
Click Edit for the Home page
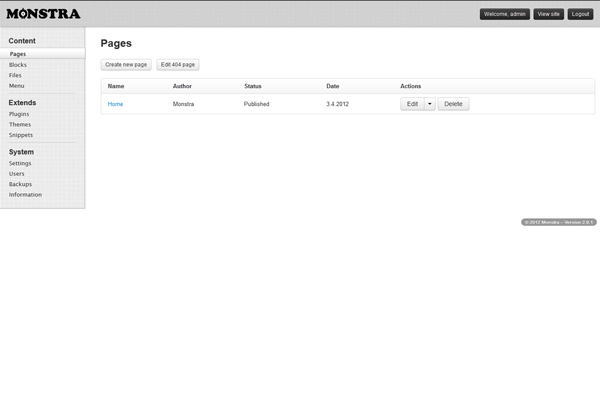(412, 104)
